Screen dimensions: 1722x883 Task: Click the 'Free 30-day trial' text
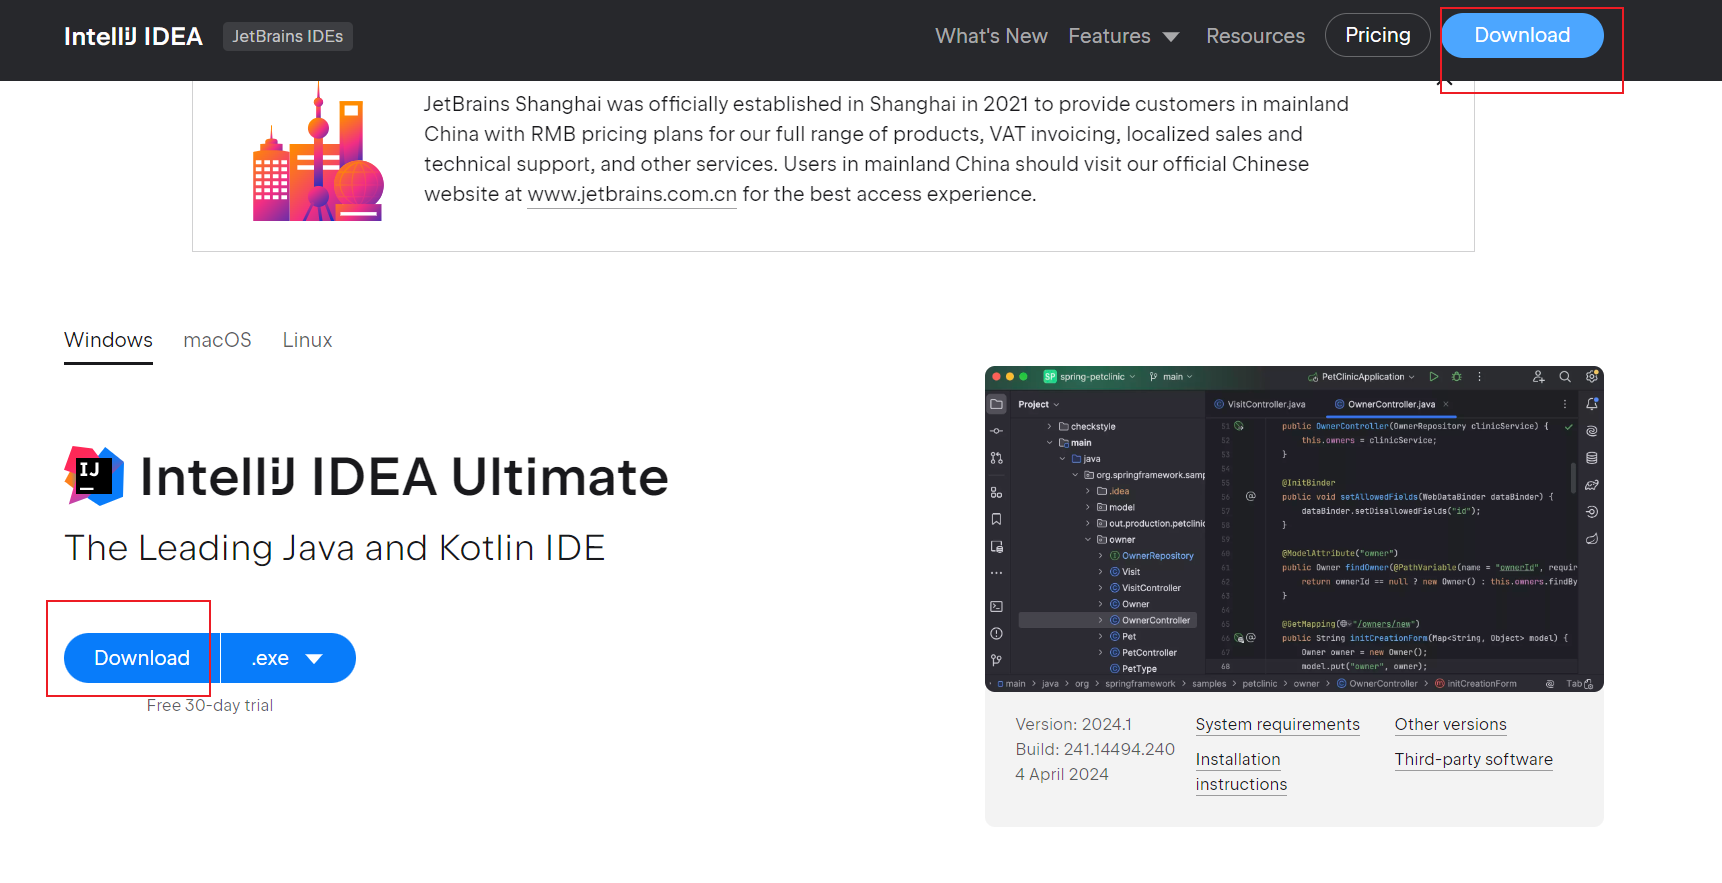[210, 705]
